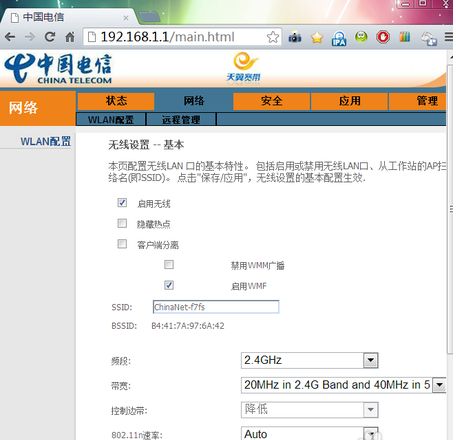Bookmark page with the star outline icon
The image size is (456, 440).
point(273,37)
